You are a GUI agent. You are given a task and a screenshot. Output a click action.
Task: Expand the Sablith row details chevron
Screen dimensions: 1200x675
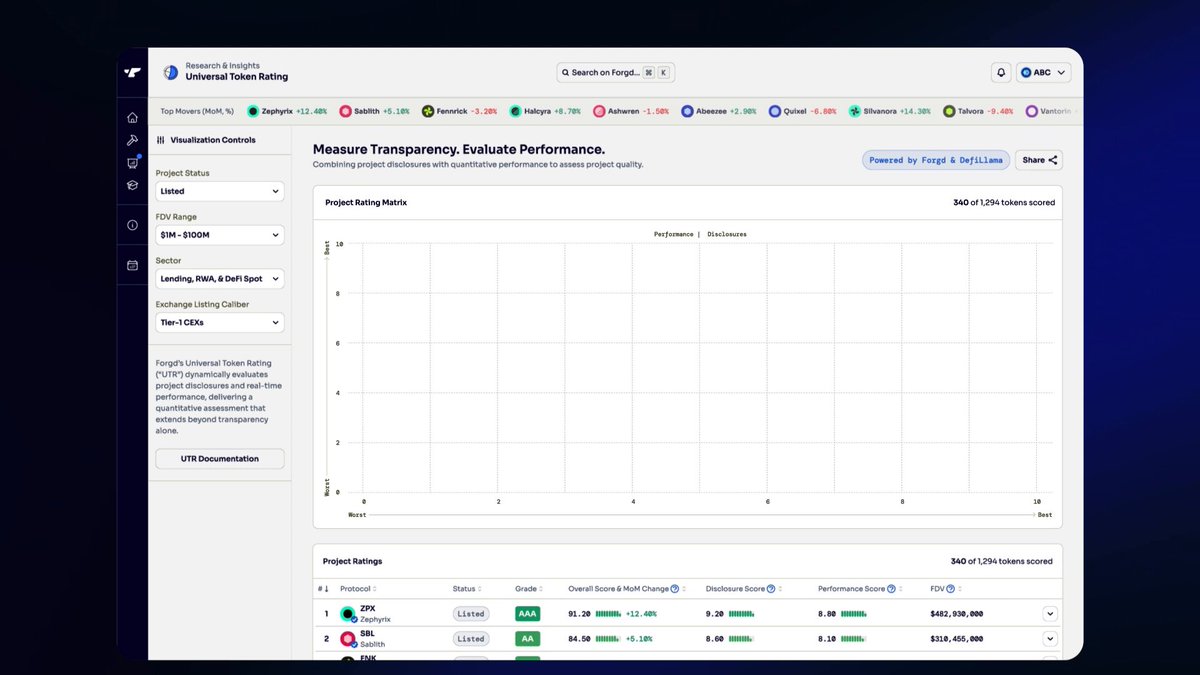coord(1050,639)
